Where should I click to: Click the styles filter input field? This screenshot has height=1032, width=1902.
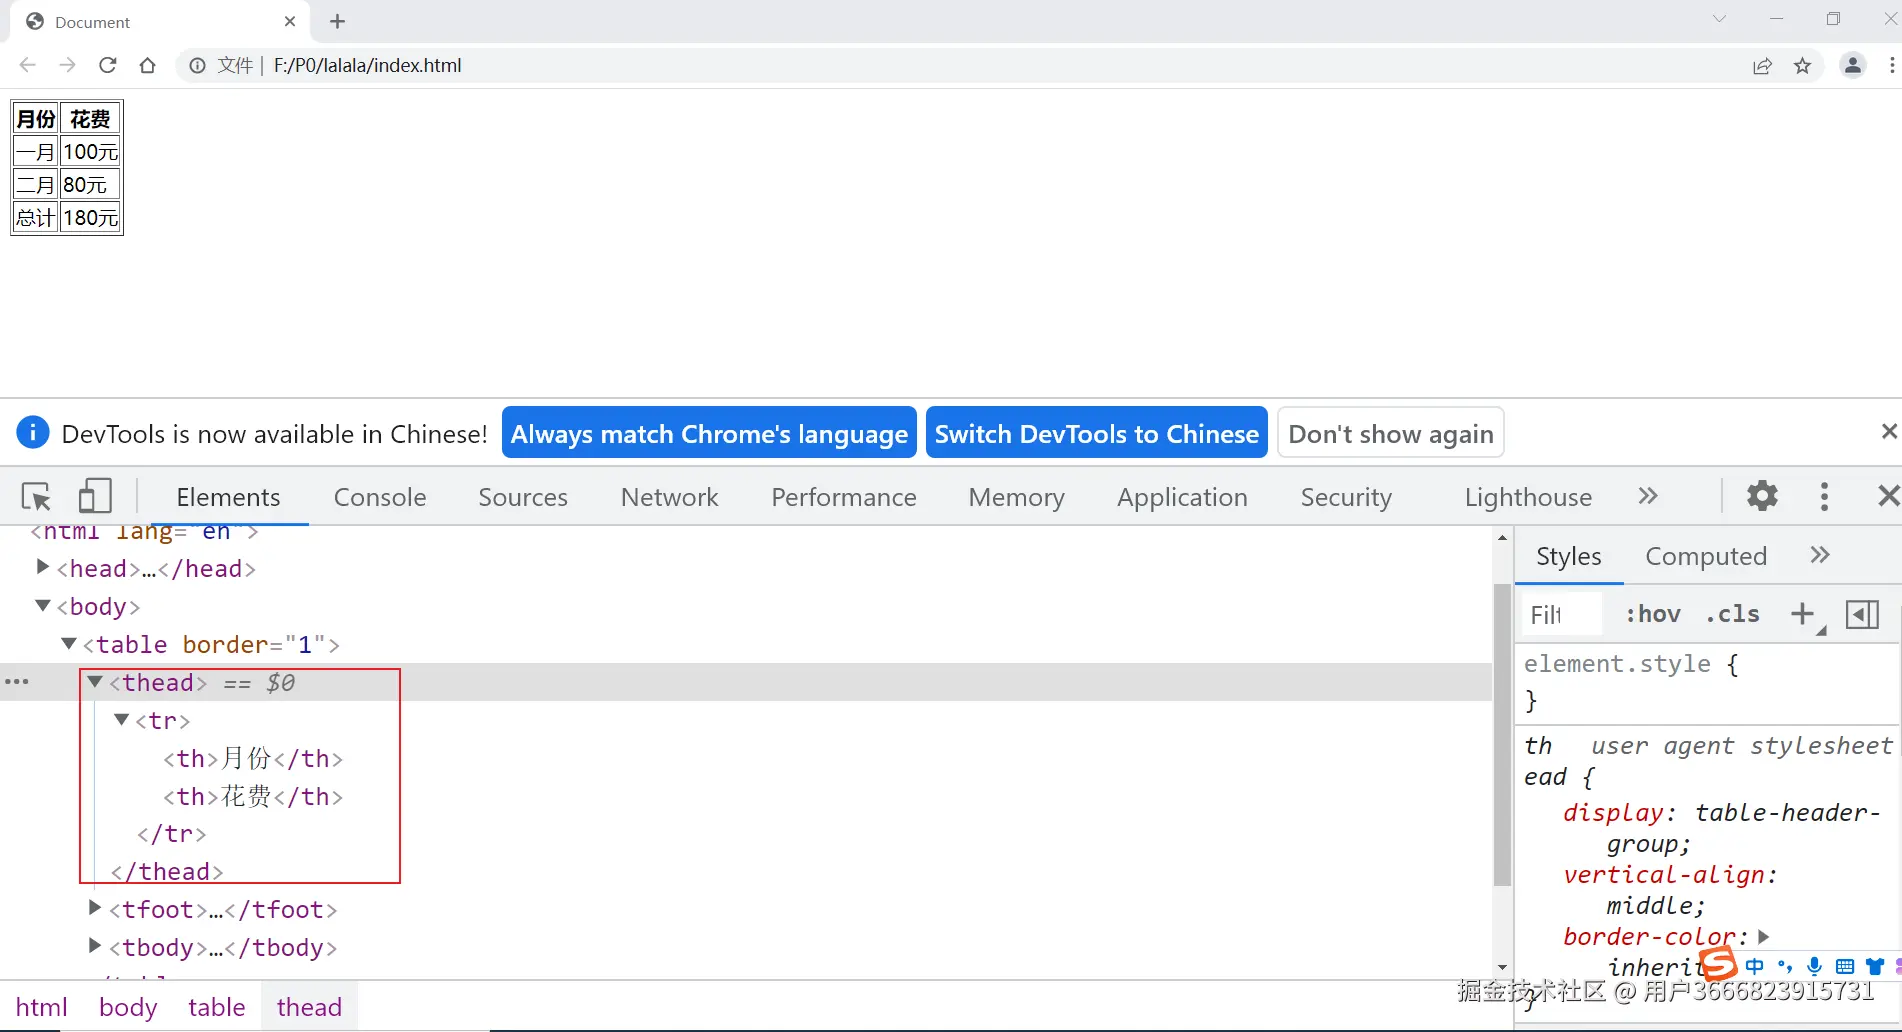(x=1560, y=614)
